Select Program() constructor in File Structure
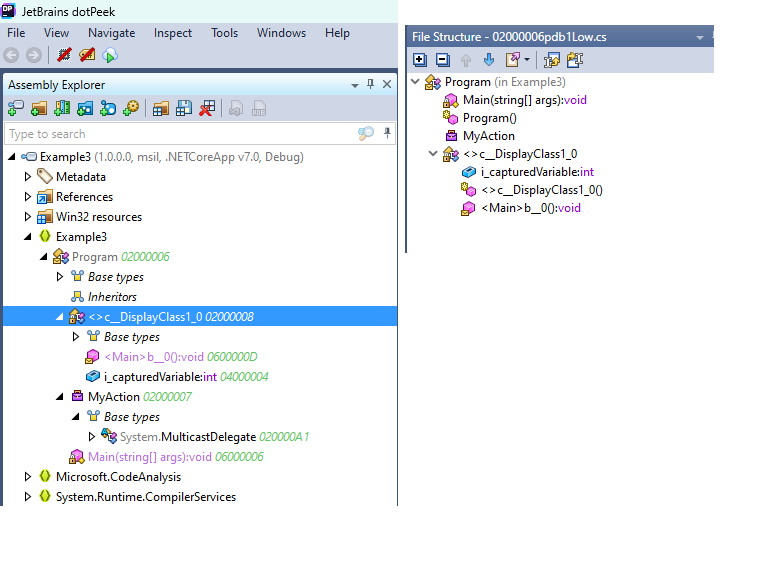This screenshot has width=784, height=574. click(x=490, y=118)
